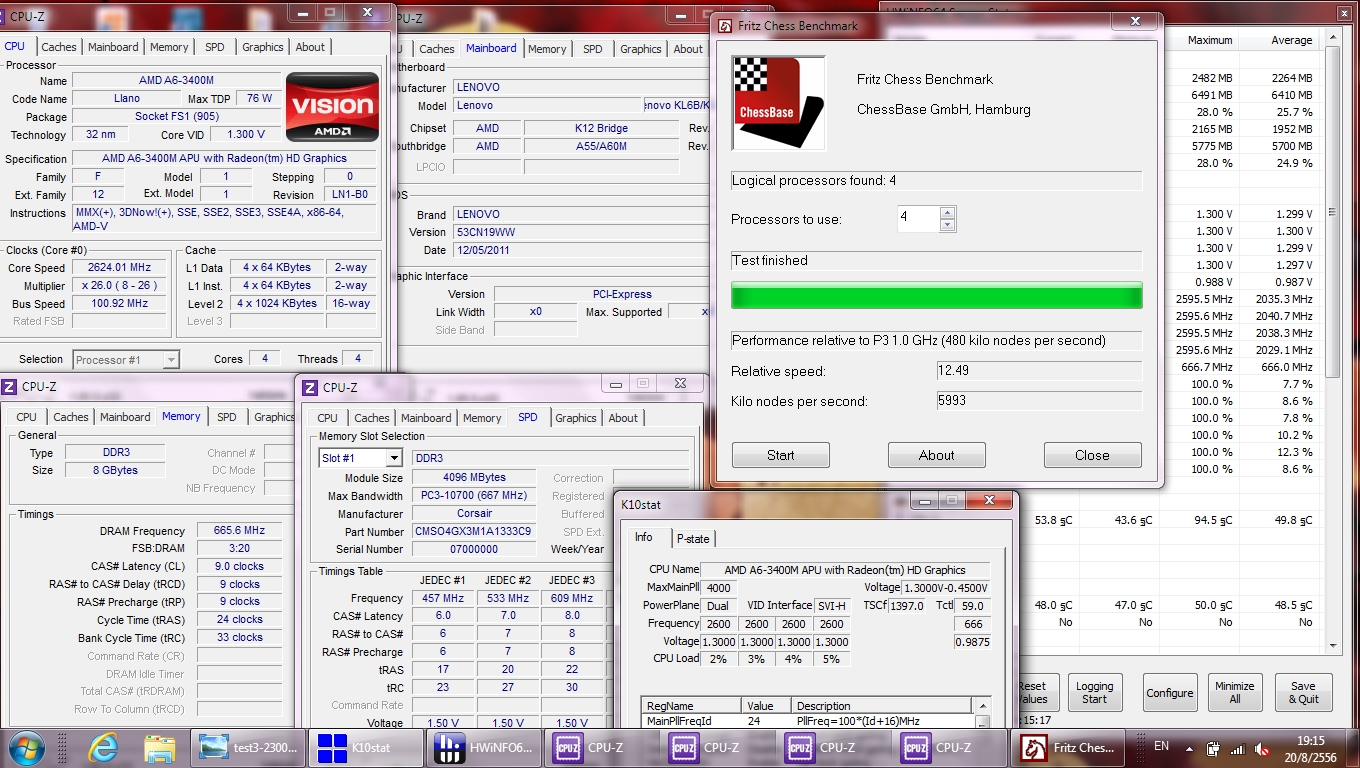
Task: Switch to the P-state tab in K10stat
Action: (x=693, y=538)
